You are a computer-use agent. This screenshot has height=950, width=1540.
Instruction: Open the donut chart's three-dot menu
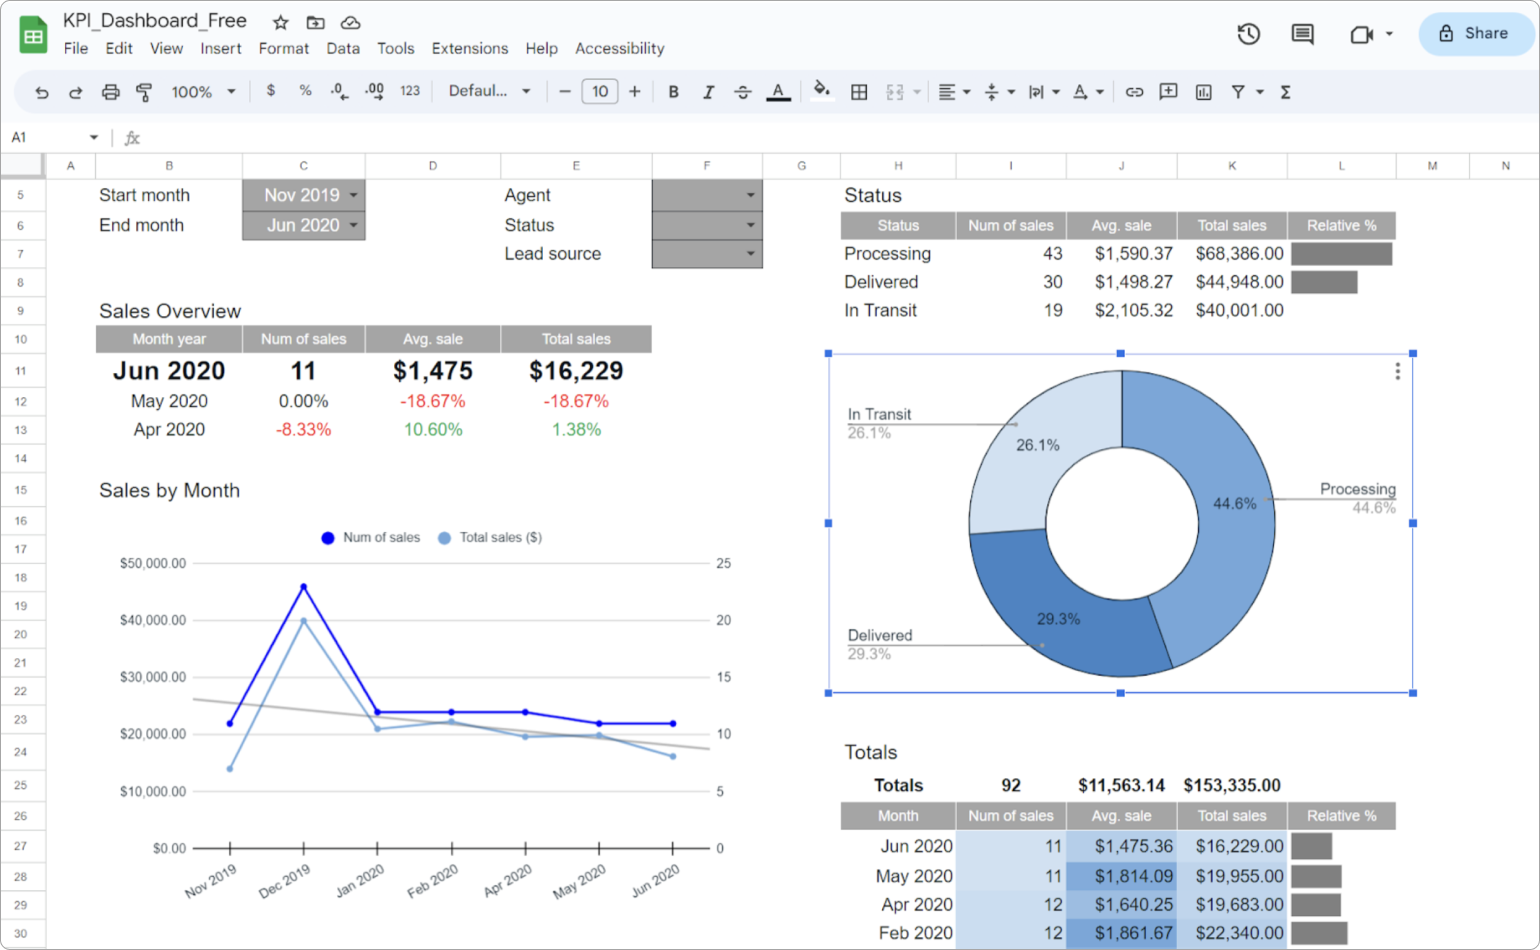[1397, 371]
